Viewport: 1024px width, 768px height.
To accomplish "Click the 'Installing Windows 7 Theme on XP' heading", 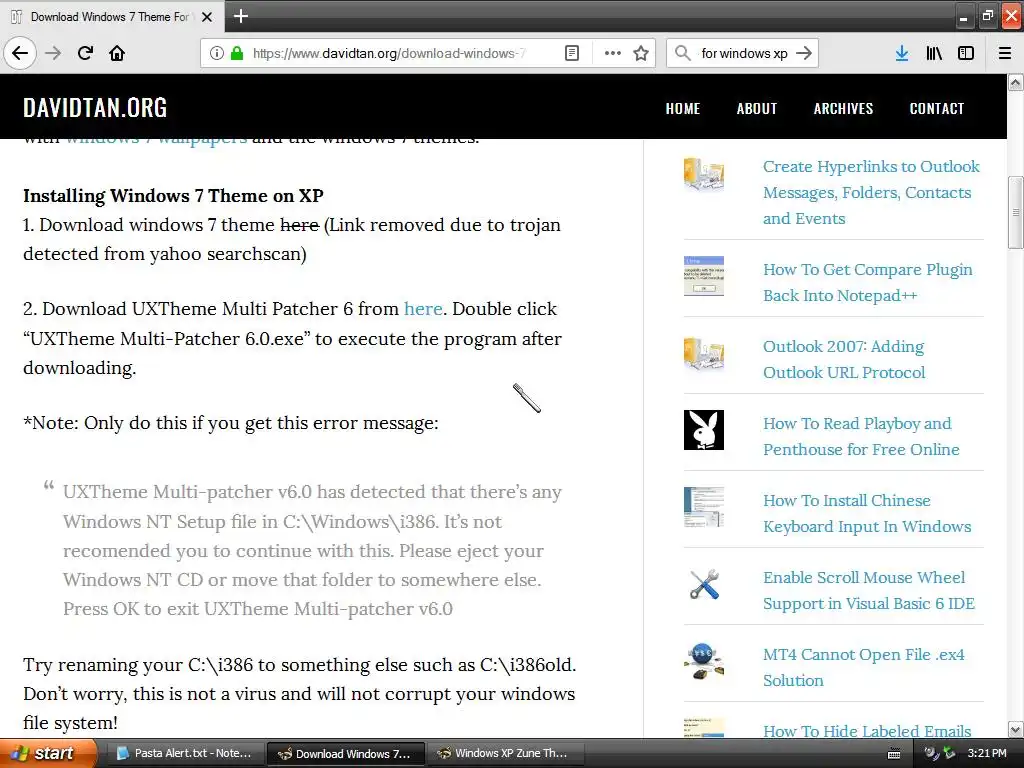I will [173, 196].
